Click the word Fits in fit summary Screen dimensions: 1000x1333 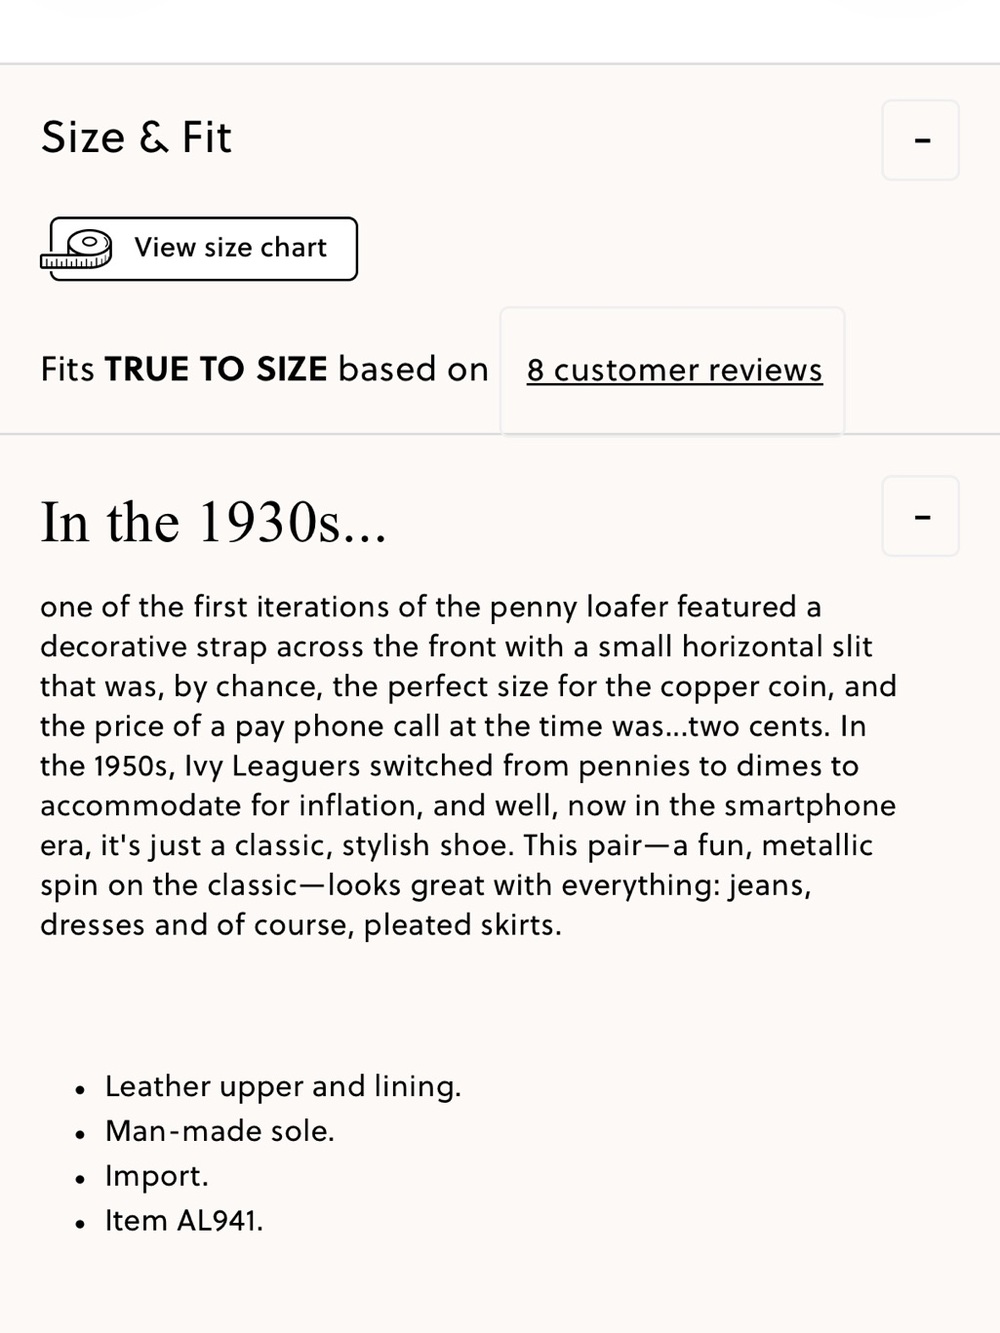67,369
